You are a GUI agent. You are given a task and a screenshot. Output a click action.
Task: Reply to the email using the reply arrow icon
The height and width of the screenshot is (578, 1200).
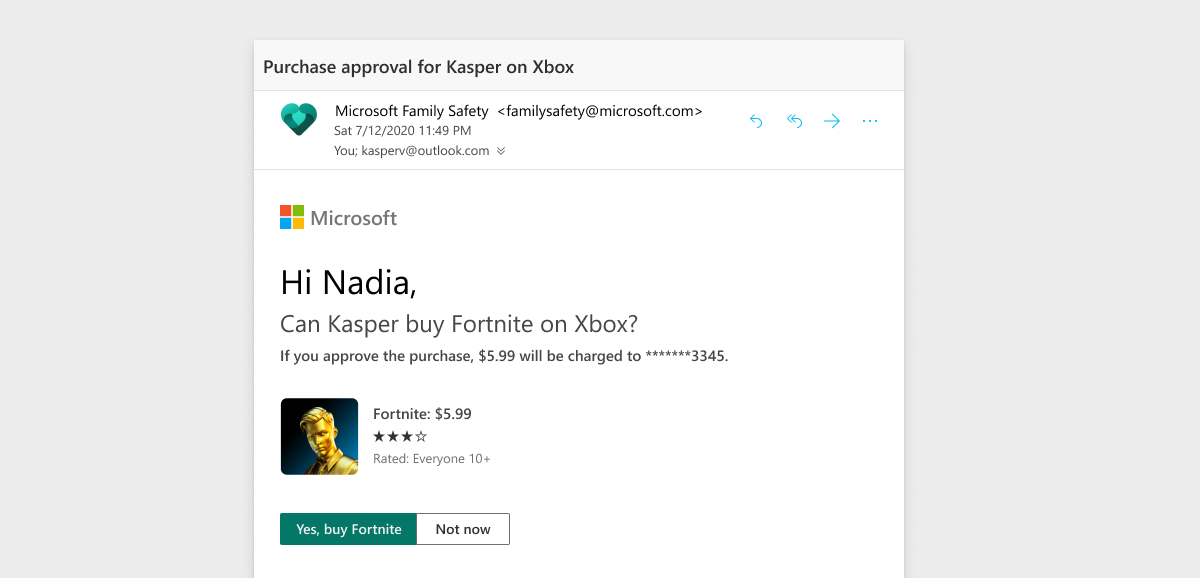pyautogui.click(x=756, y=120)
